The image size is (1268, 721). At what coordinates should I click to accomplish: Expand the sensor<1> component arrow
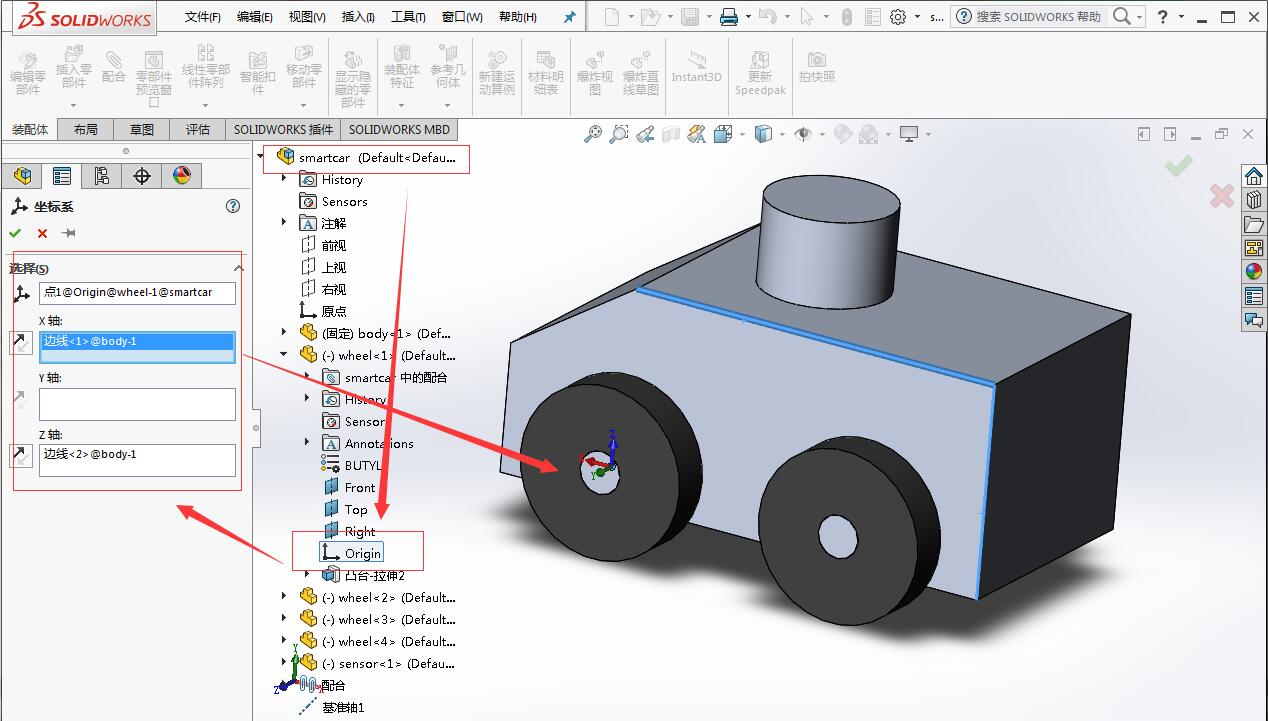click(x=284, y=663)
